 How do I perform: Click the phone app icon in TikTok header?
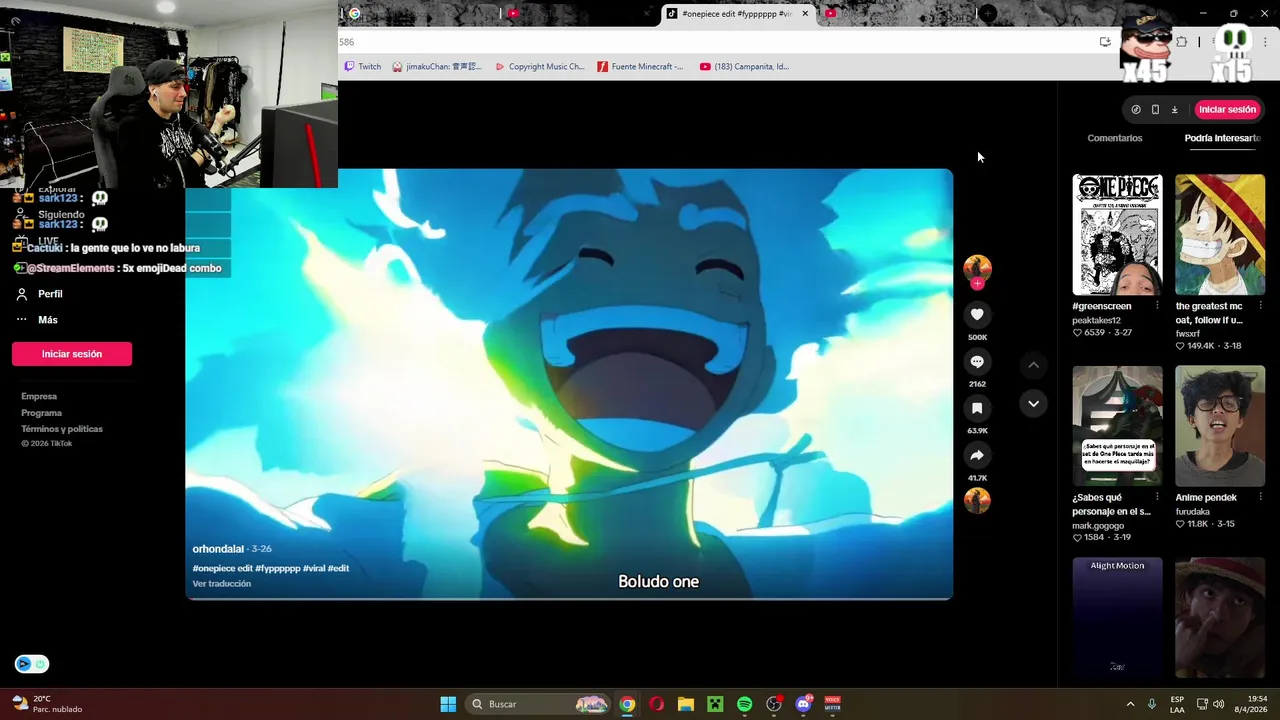point(1155,109)
